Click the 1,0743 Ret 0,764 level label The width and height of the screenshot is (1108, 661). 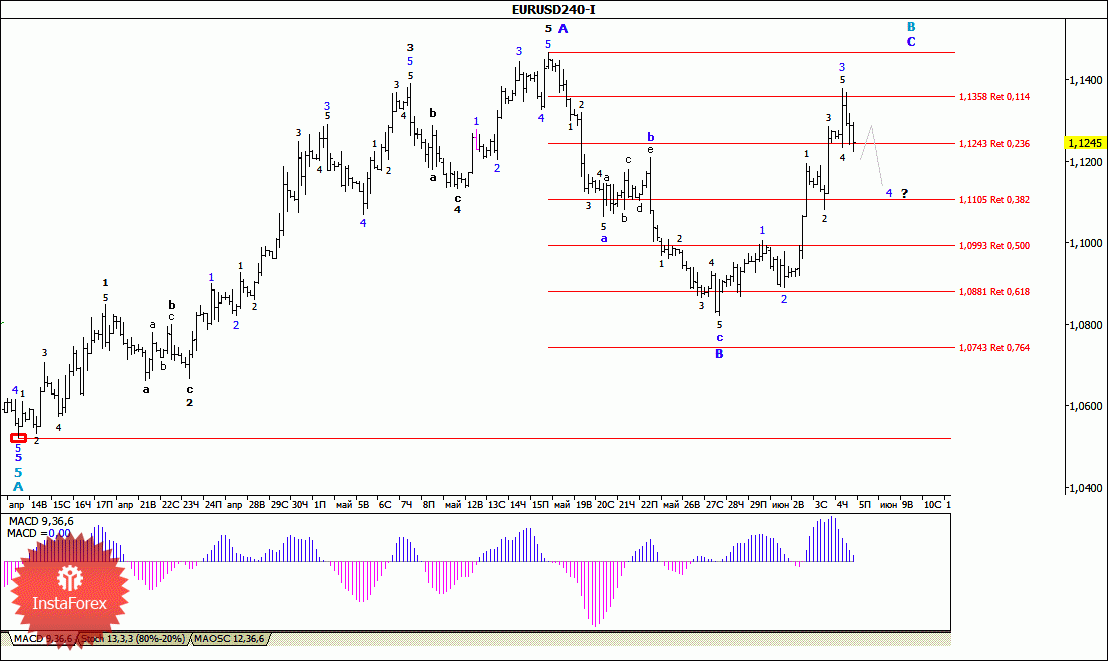[994, 348]
